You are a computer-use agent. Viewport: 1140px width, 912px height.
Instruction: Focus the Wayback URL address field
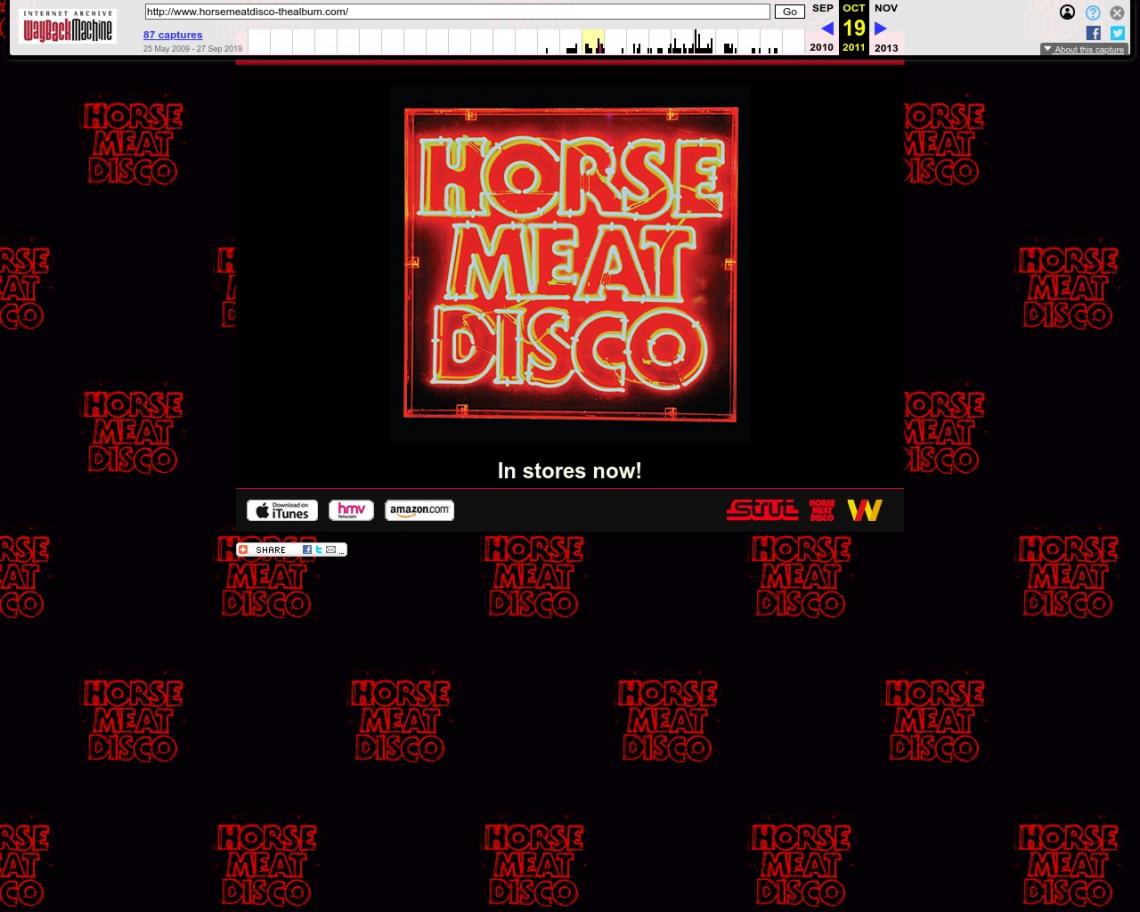(457, 12)
